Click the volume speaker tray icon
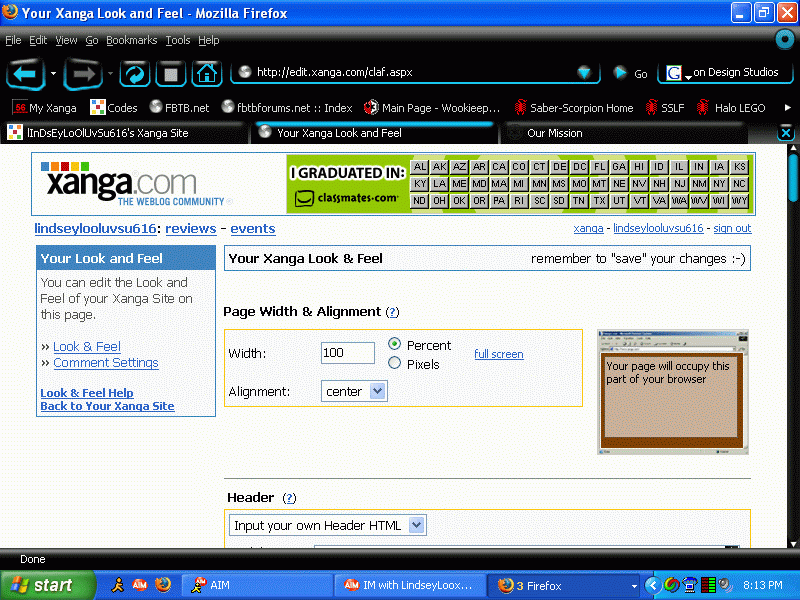 724,585
